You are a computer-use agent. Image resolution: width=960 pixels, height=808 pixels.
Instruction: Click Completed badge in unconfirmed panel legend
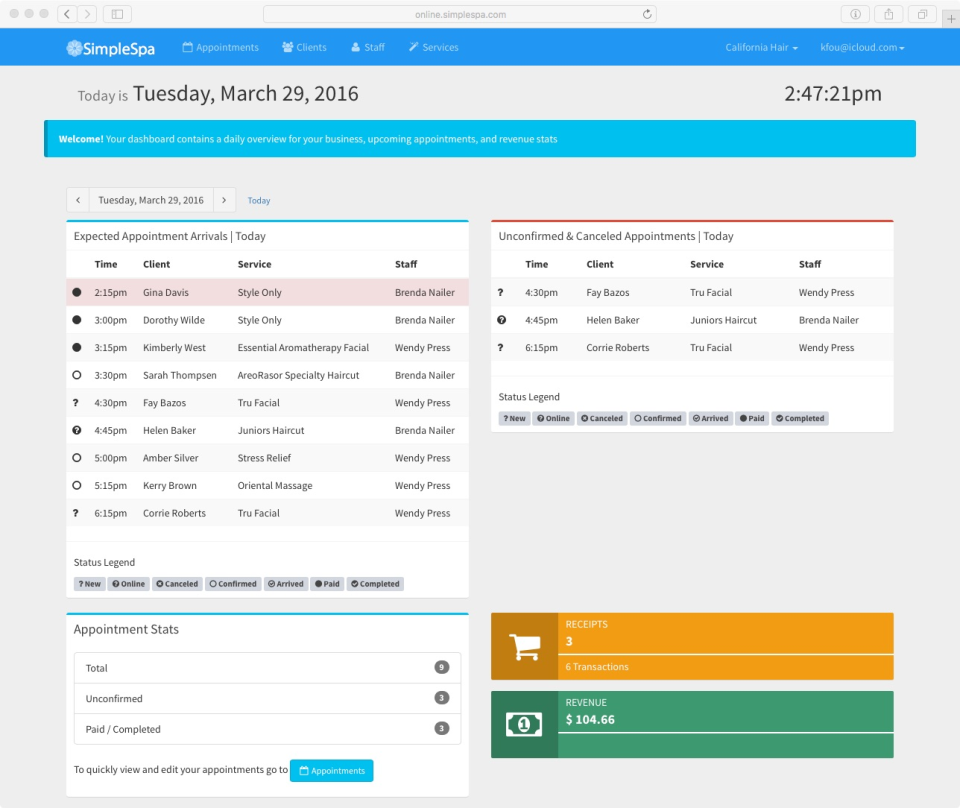coord(800,419)
